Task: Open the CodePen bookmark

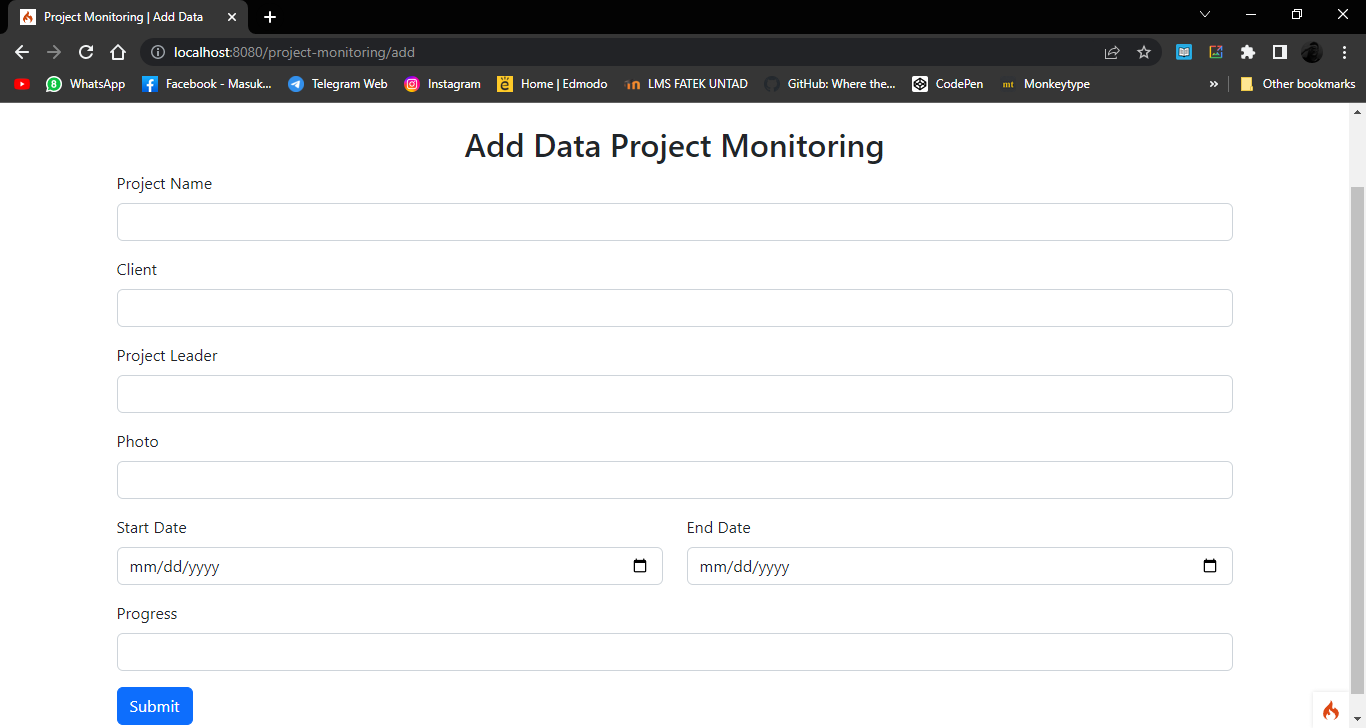Action: click(x=948, y=84)
